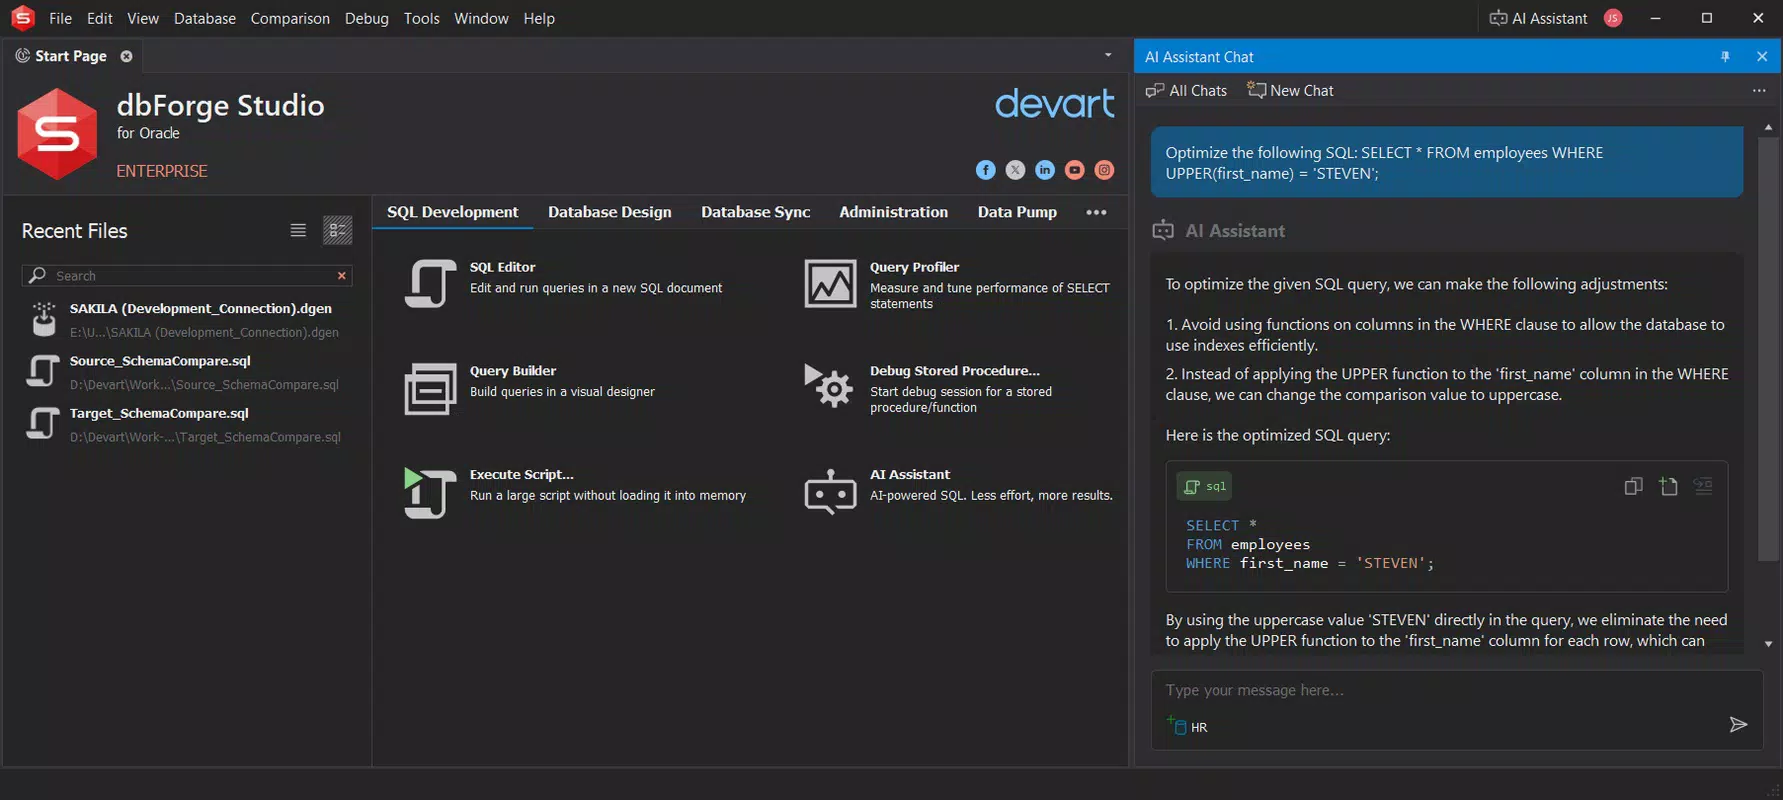1783x800 pixels.
Task: Open Target_SchemaCompare.sql recent file
Action: tap(185, 424)
